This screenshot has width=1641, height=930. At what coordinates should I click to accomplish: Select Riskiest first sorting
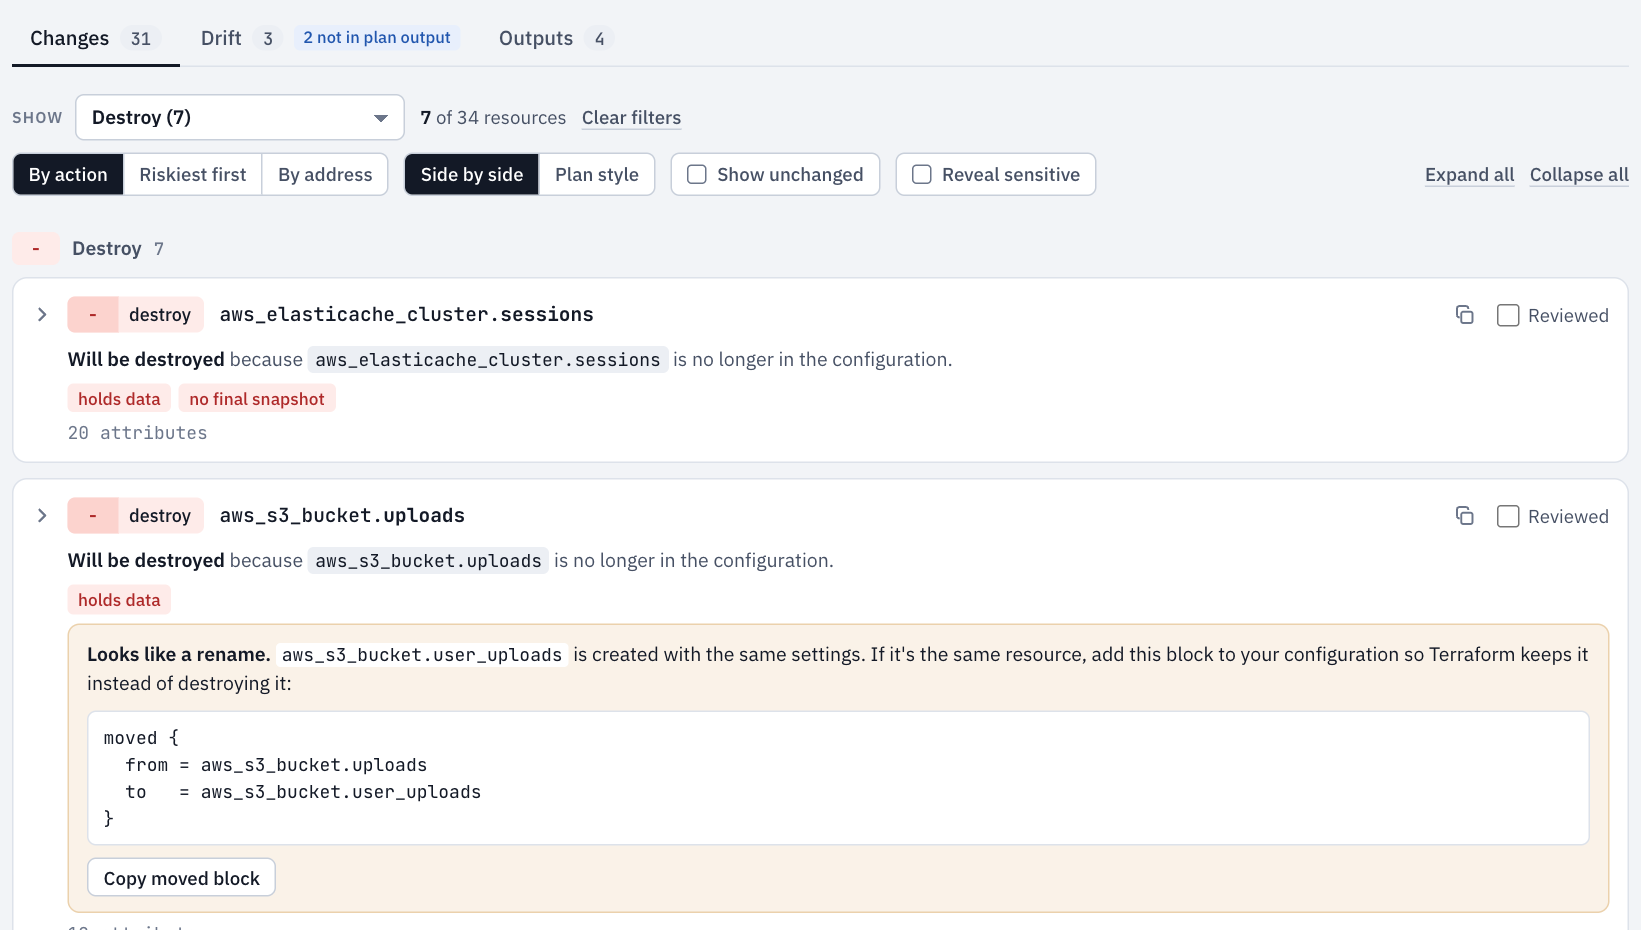point(193,175)
